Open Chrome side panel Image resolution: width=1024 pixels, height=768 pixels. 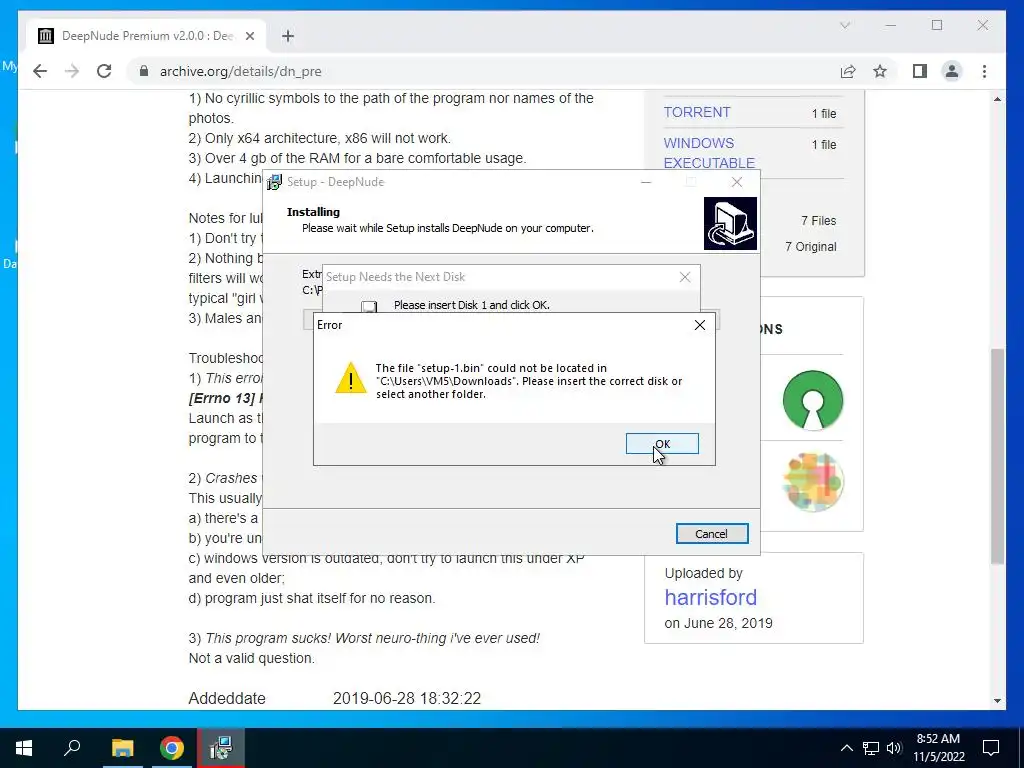coord(920,71)
